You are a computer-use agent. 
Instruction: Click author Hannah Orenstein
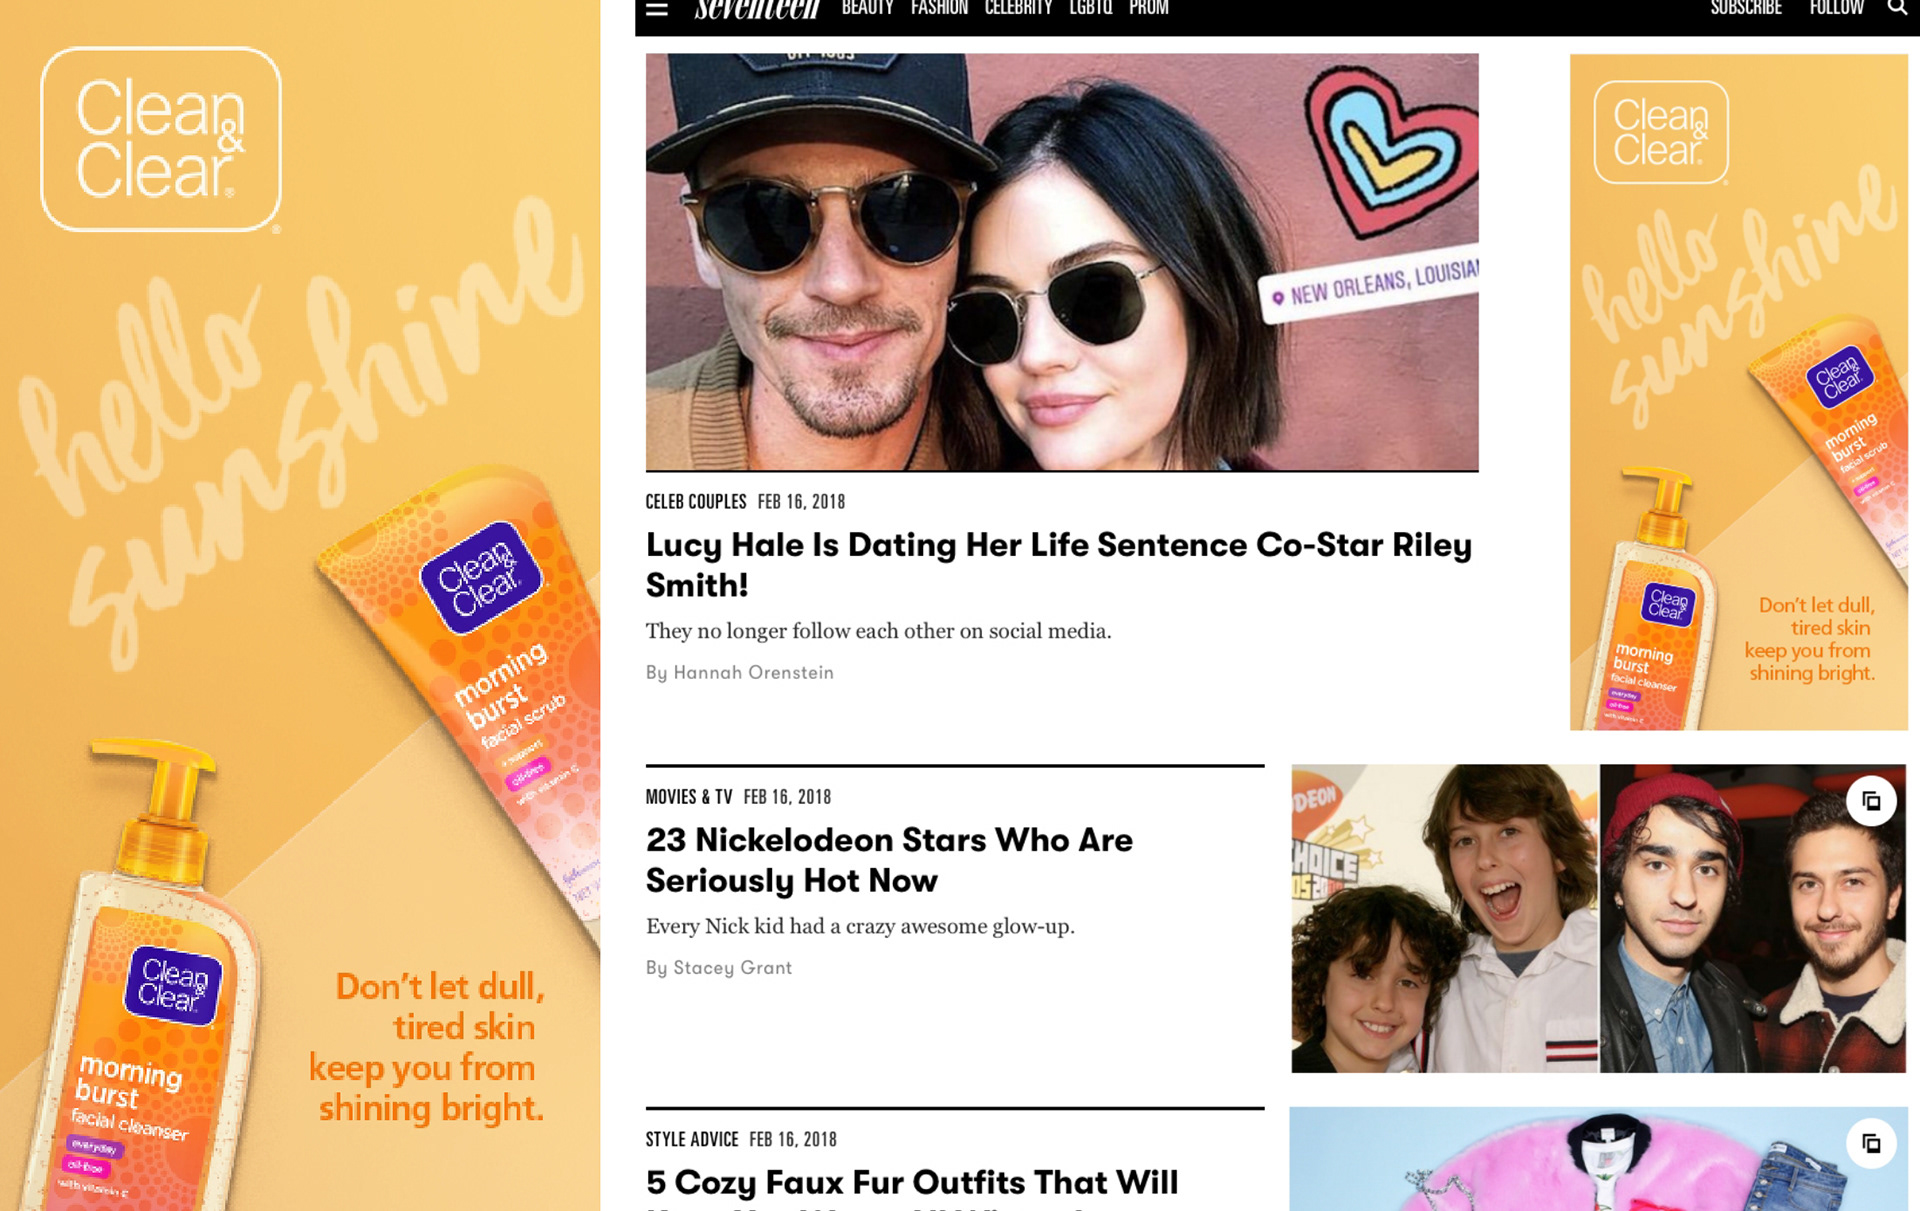click(x=753, y=672)
